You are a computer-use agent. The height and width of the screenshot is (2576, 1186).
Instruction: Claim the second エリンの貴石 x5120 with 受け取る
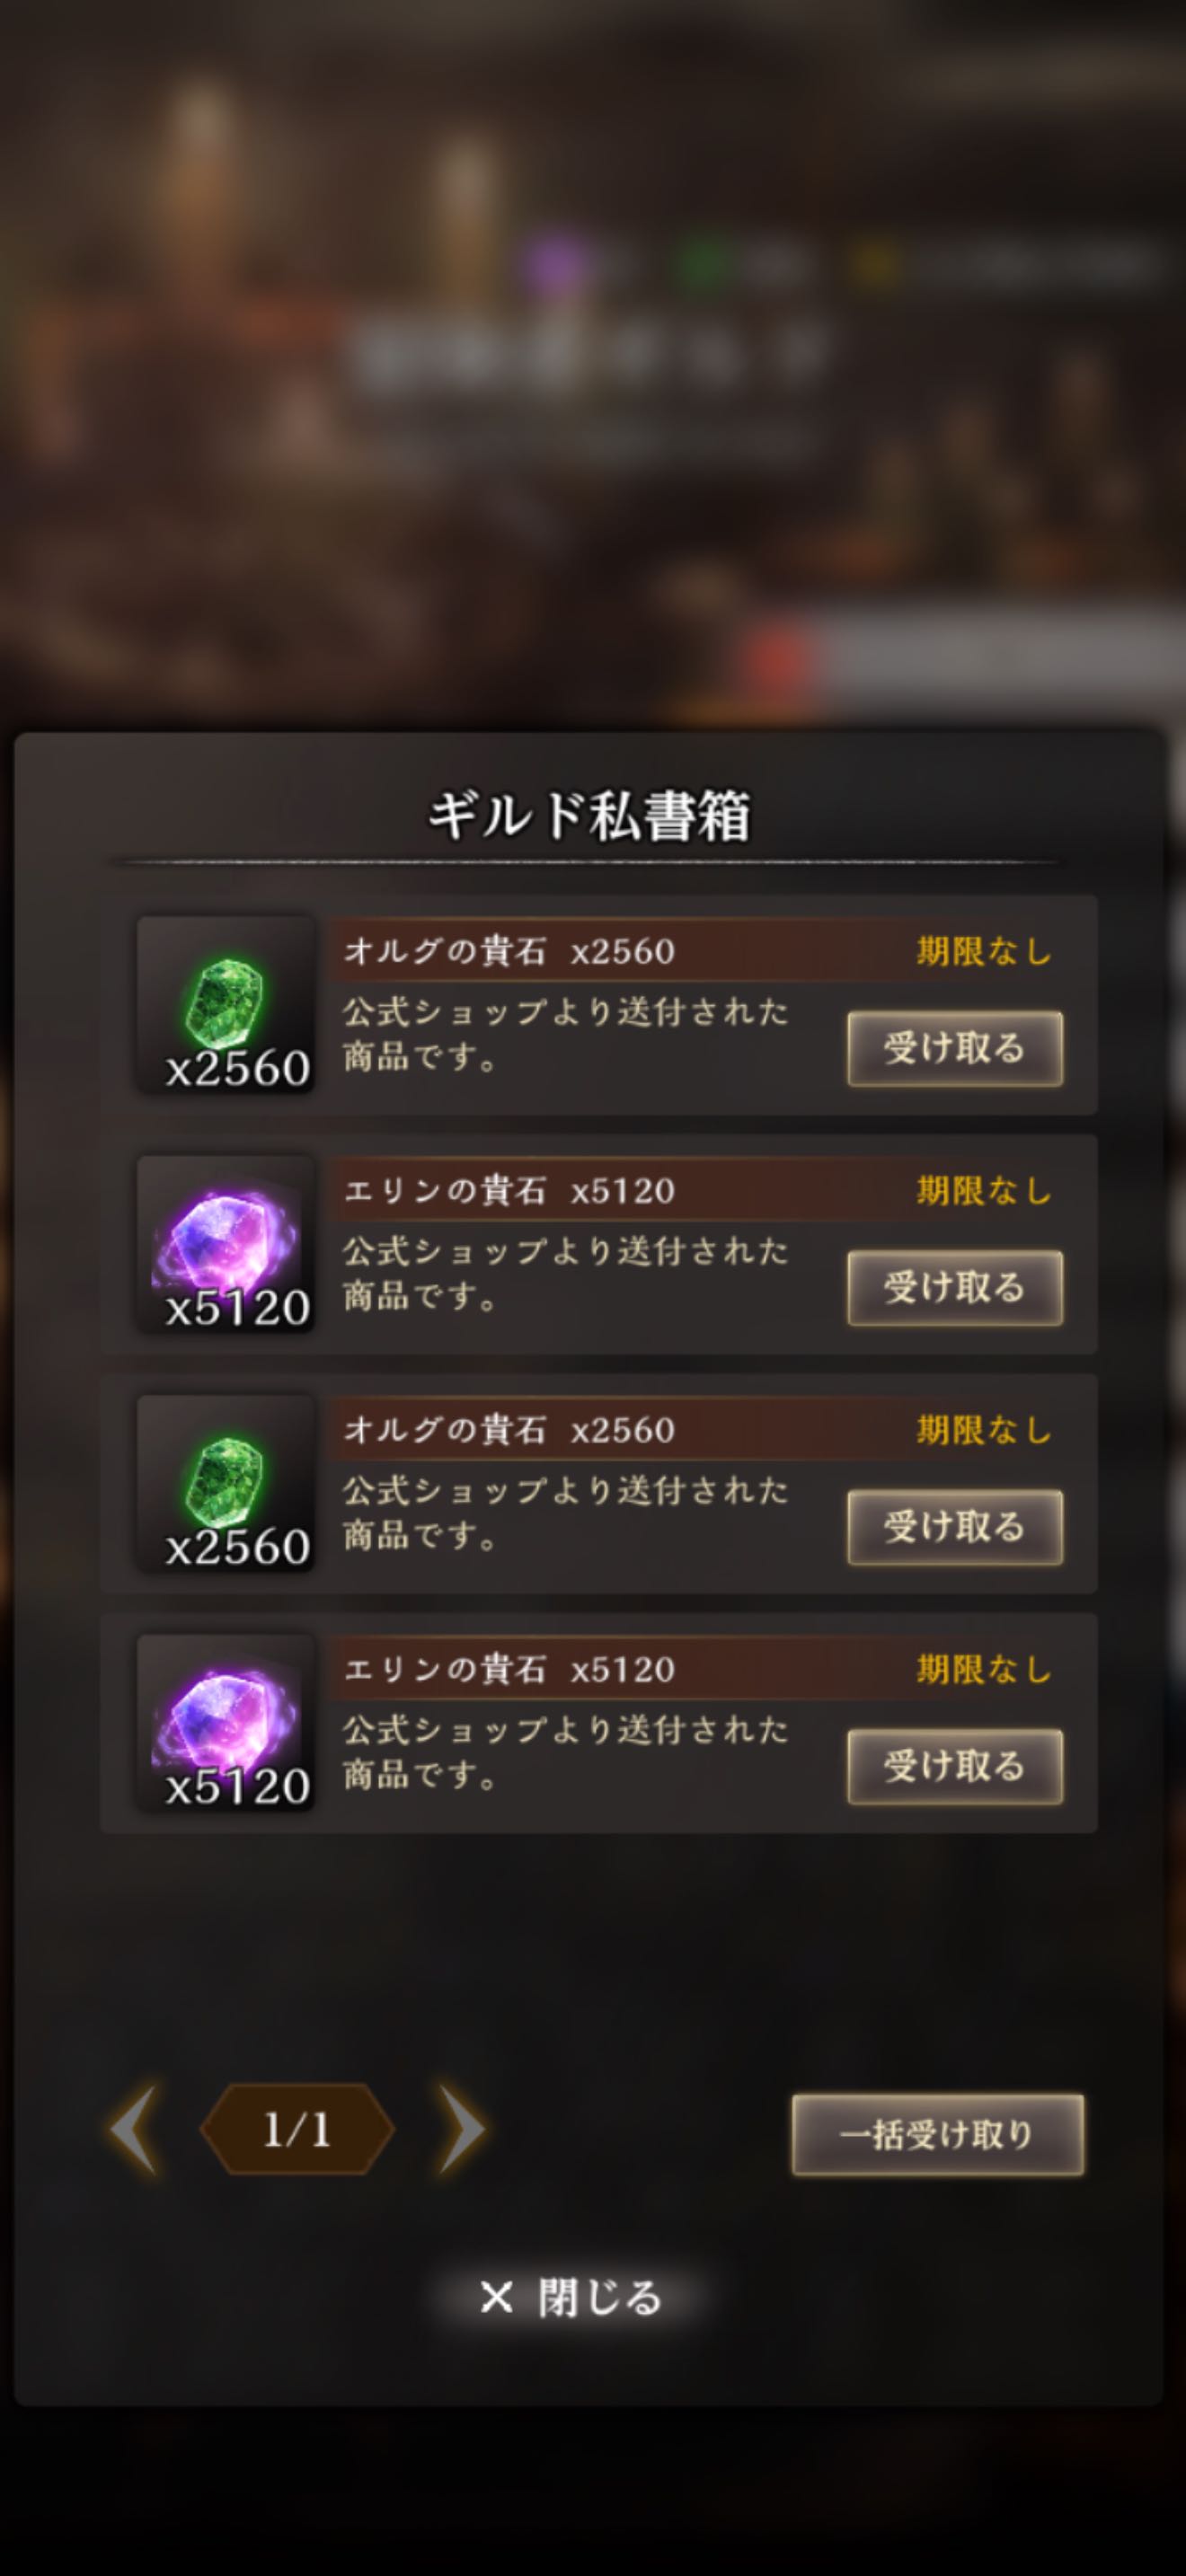tap(955, 1766)
